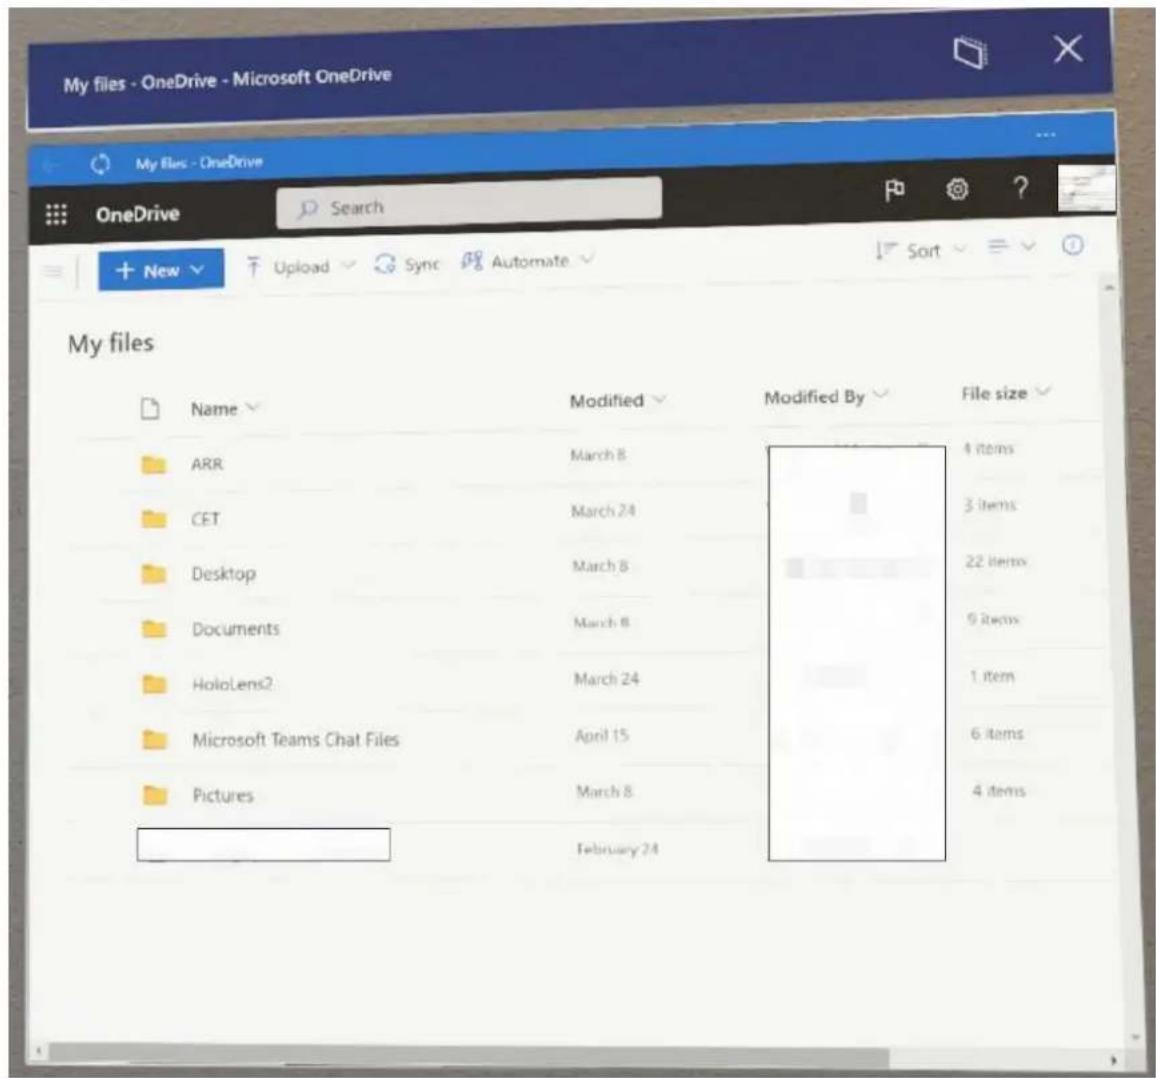The width and height of the screenshot is (1156, 1078).
Task: Open the Desktop folder name
Action: 223,574
